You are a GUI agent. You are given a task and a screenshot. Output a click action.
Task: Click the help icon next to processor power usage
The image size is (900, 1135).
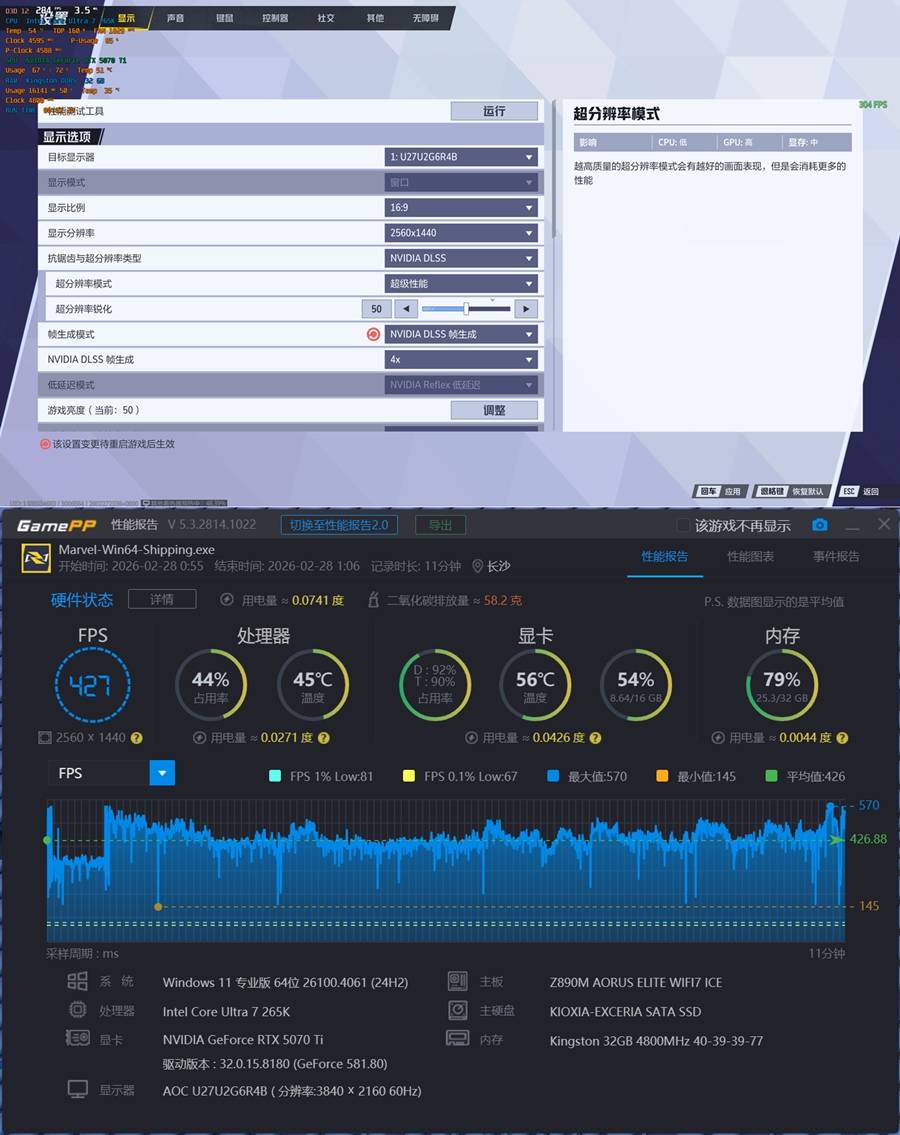[323, 738]
